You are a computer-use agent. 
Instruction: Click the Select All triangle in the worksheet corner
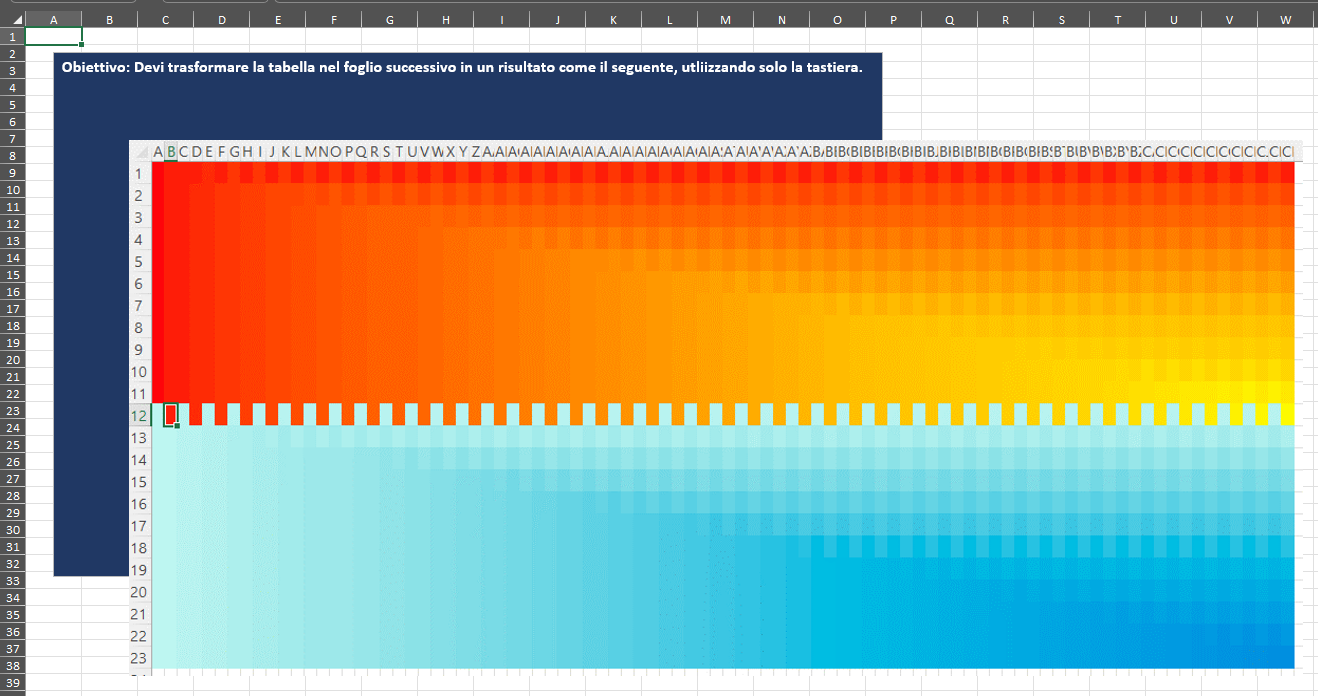[x=17, y=20]
